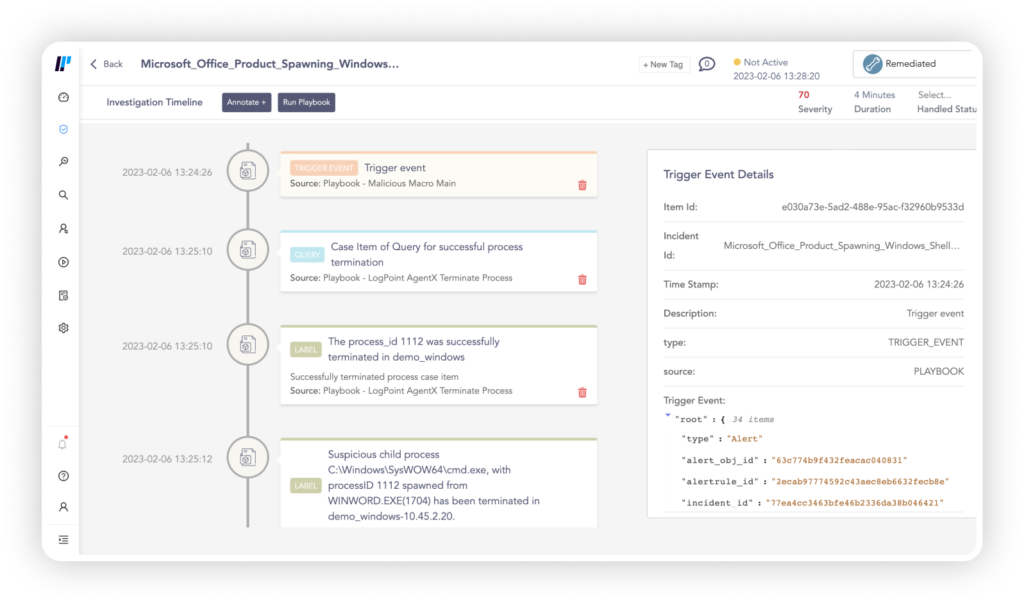This screenshot has height=603, width=1024.
Task: Click the wrench icon beside Remediated
Action: point(872,64)
